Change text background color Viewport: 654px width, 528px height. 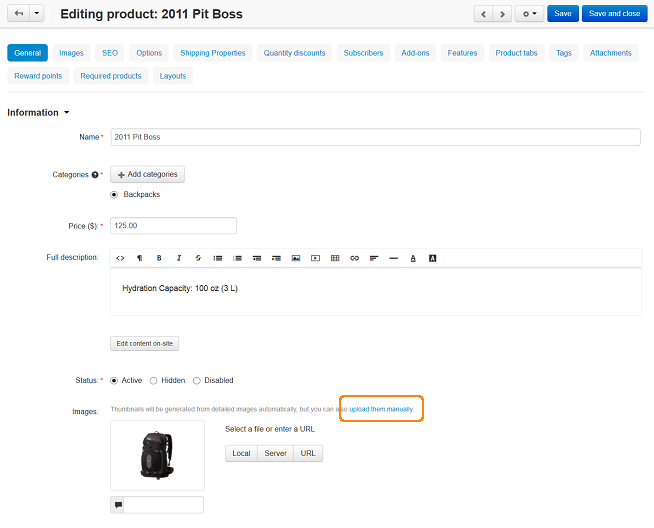pos(433,258)
